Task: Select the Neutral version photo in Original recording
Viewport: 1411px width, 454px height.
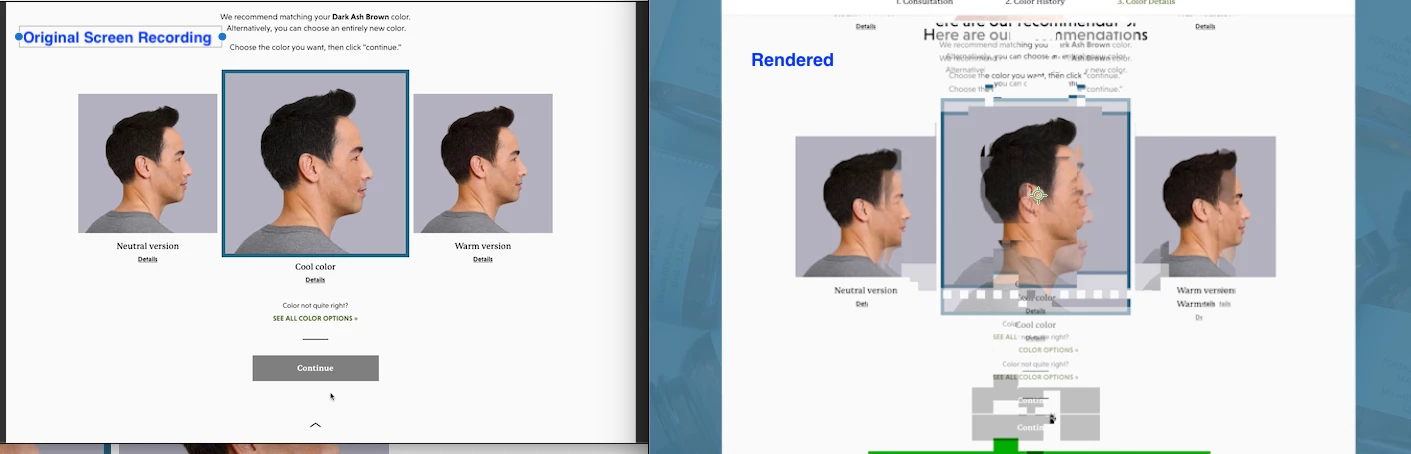Action: tap(148, 163)
